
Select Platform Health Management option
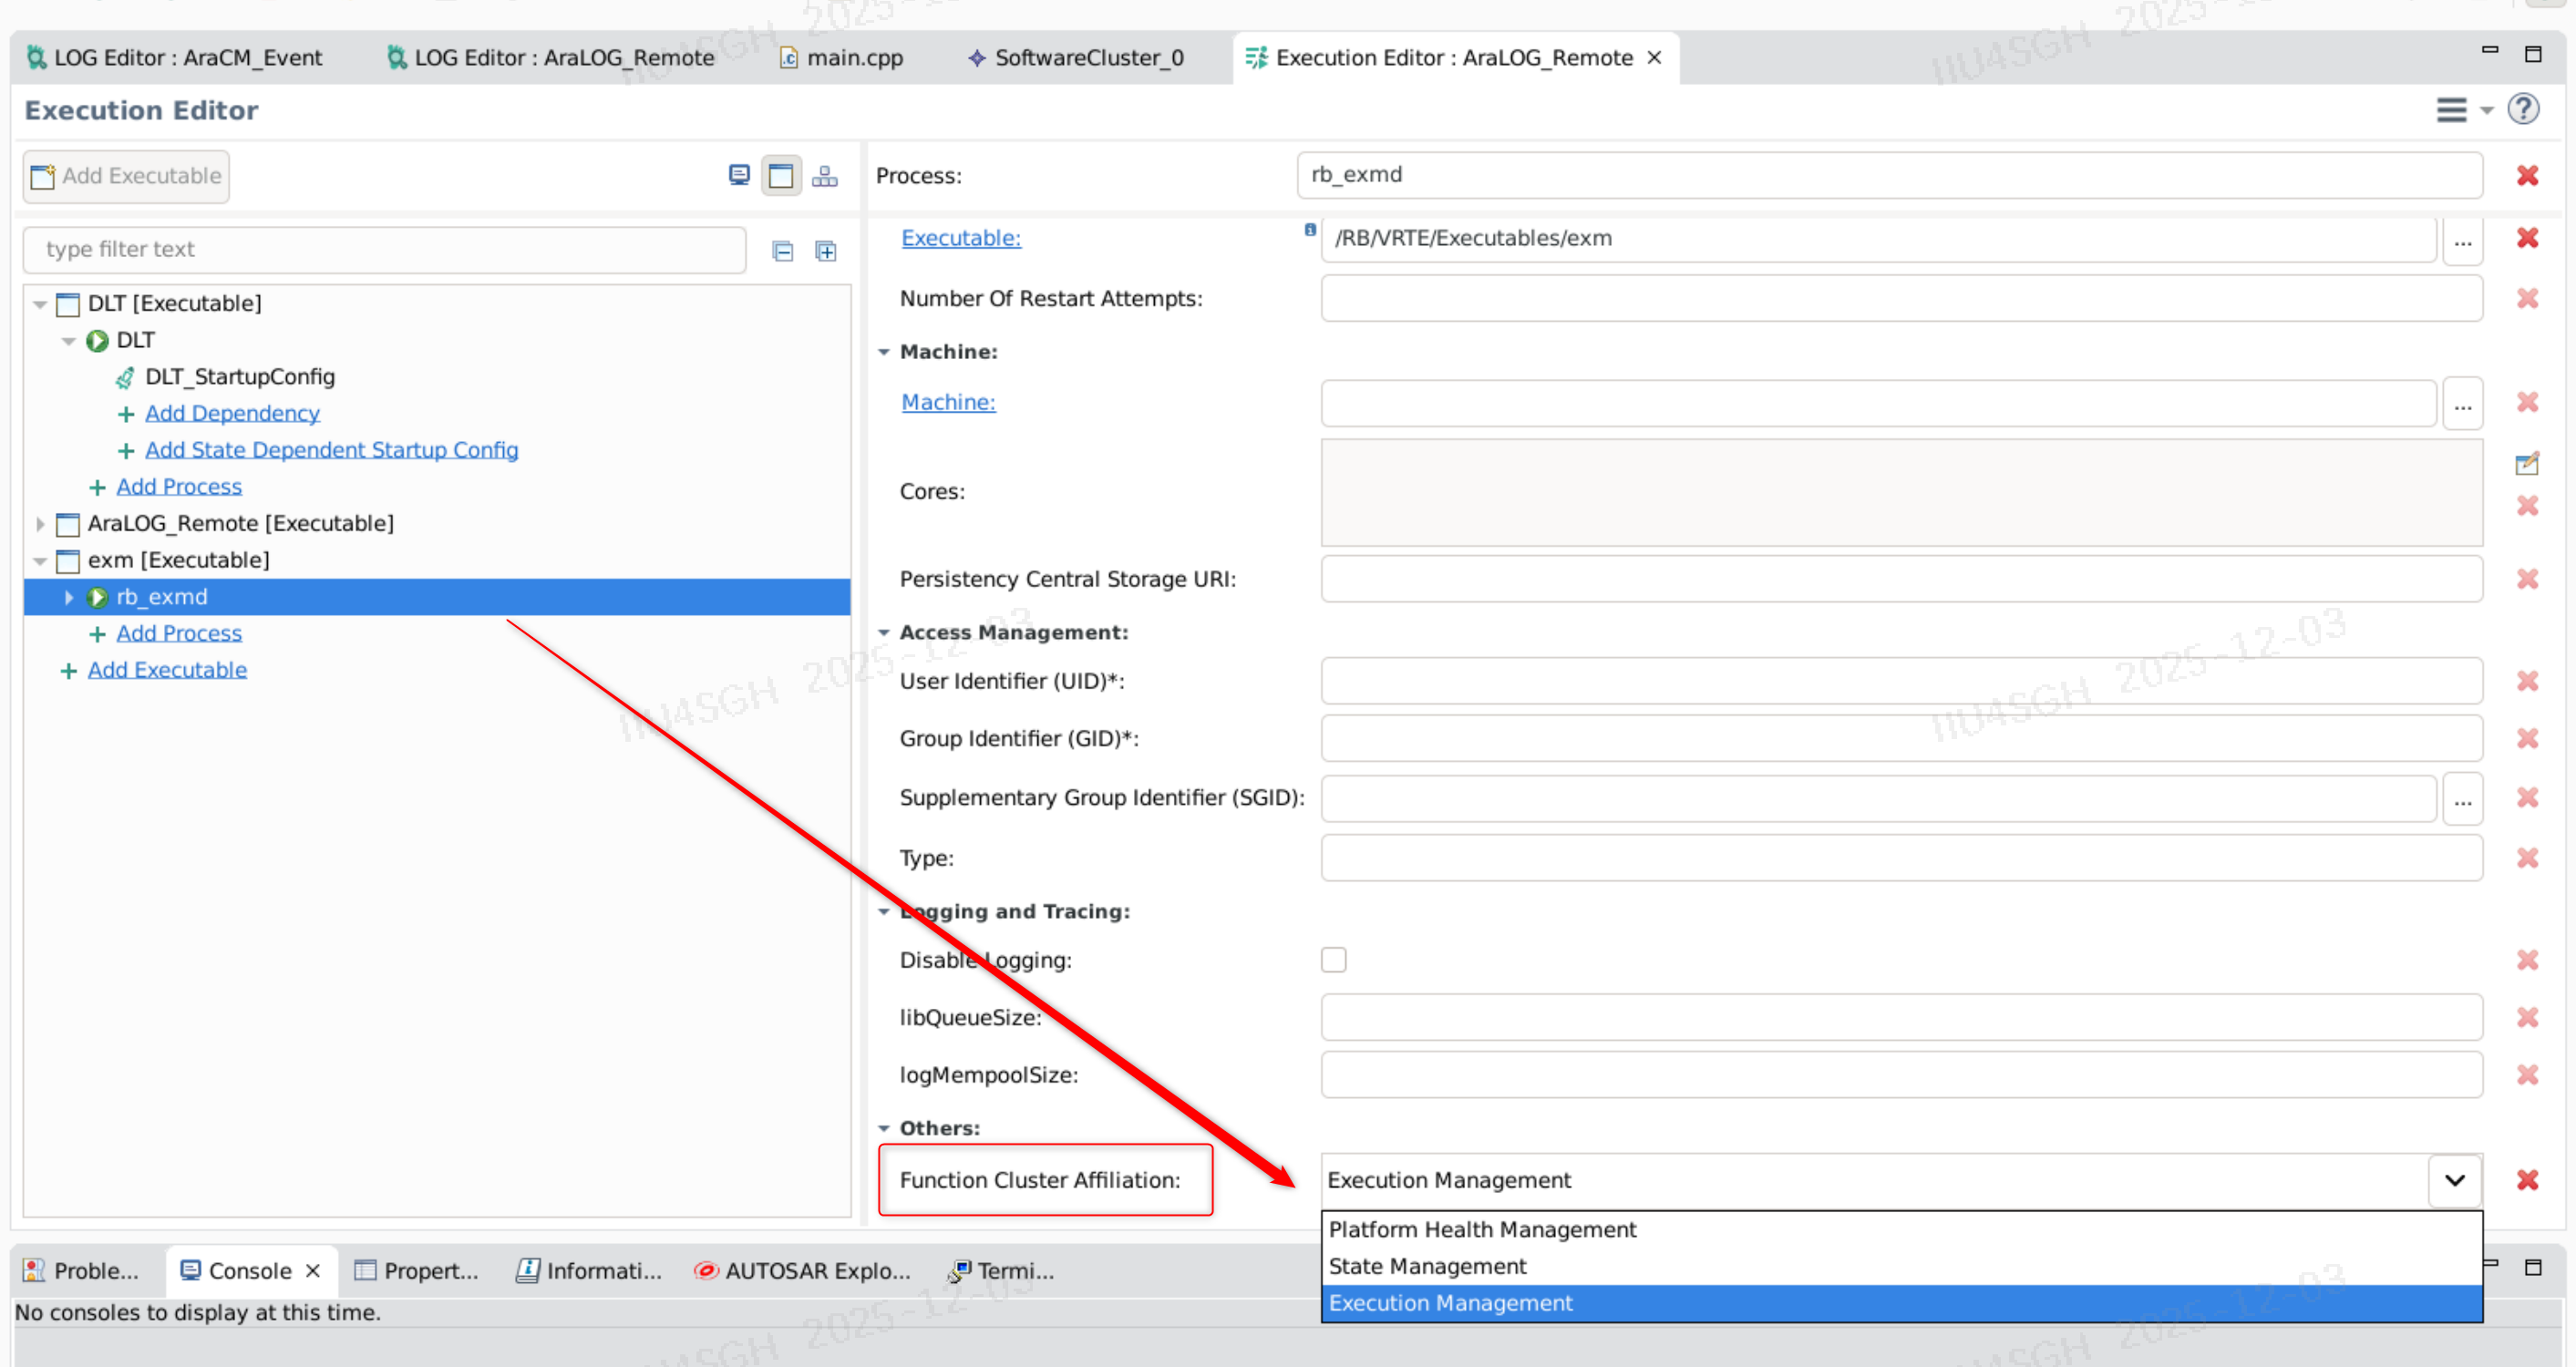1482,1229
